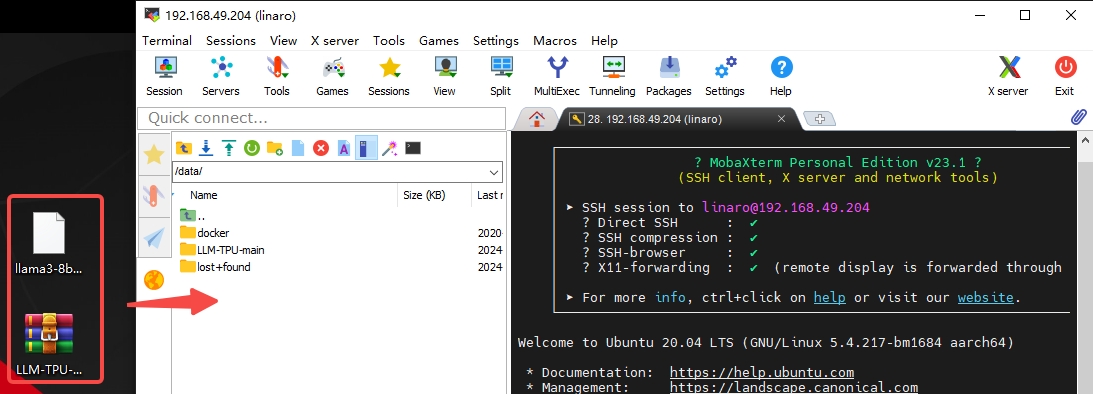The height and width of the screenshot is (394, 1093).
Task: Open the Sessions menu
Action: (x=231, y=40)
